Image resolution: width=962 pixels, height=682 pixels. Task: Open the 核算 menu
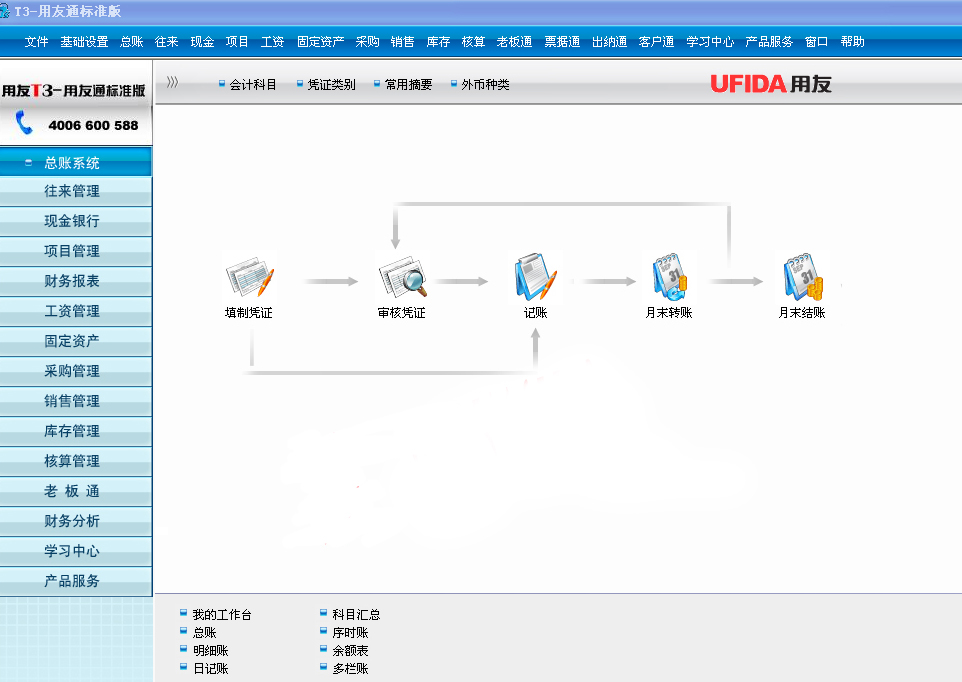click(474, 42)
